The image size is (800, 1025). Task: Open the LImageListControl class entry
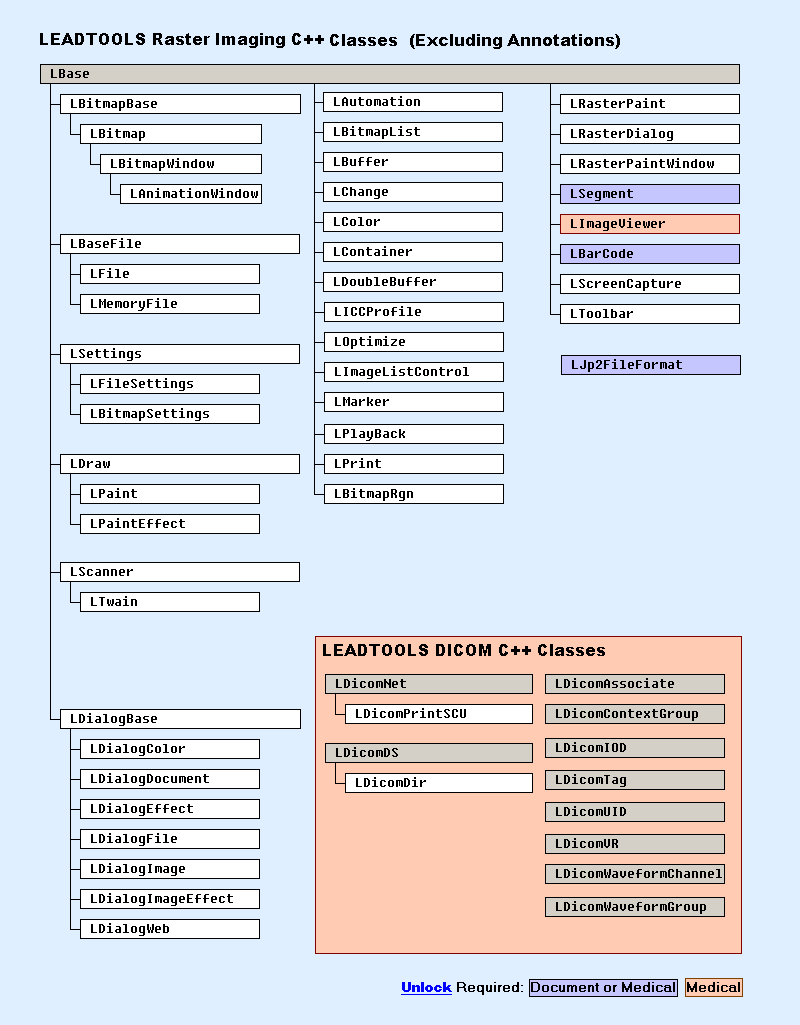coord(414,372)
